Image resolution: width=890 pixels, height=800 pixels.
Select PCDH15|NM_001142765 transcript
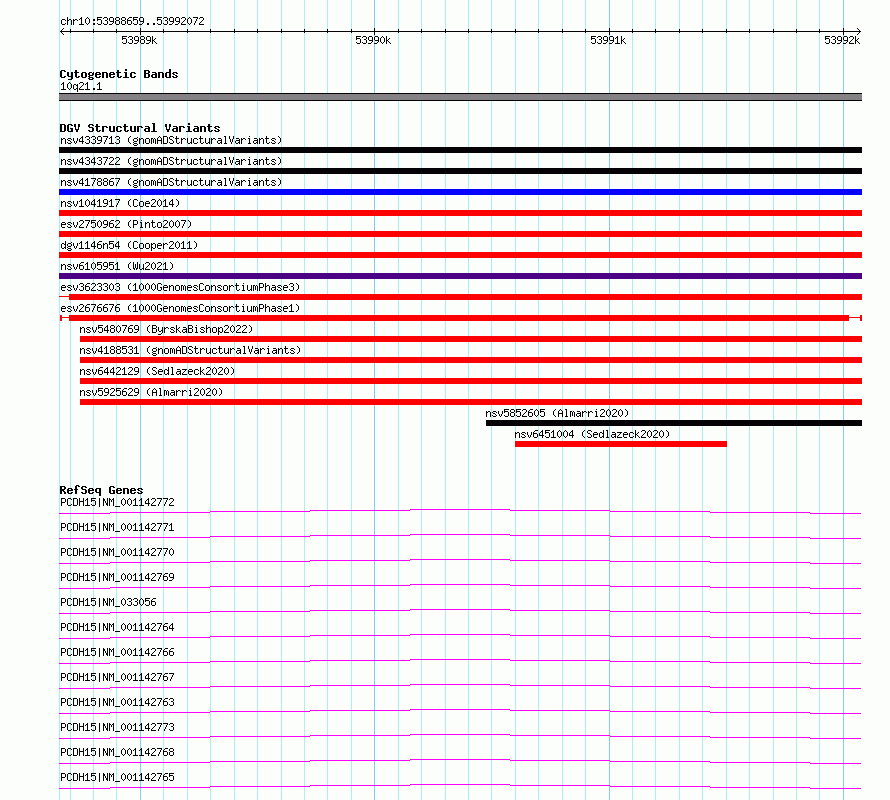click(117, 777)
